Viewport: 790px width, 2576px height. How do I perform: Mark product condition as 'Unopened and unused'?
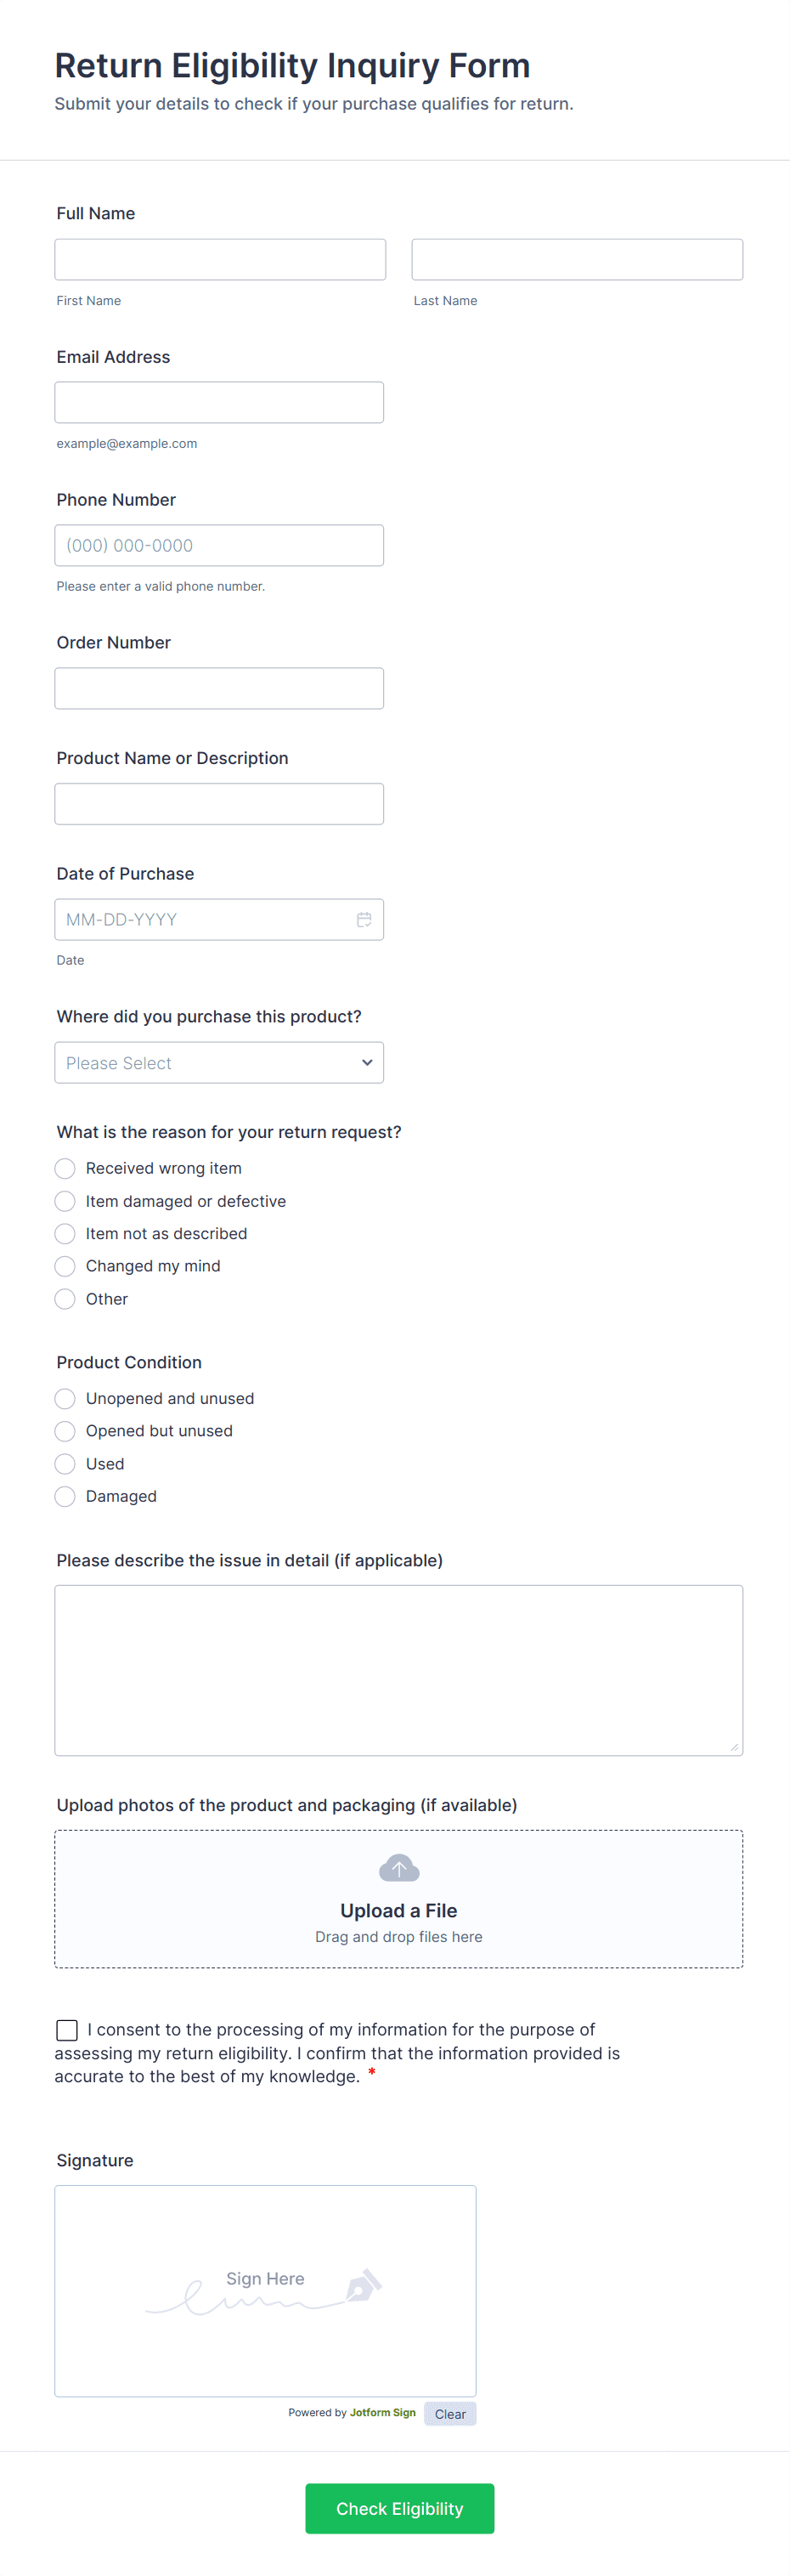[64, 1398]
